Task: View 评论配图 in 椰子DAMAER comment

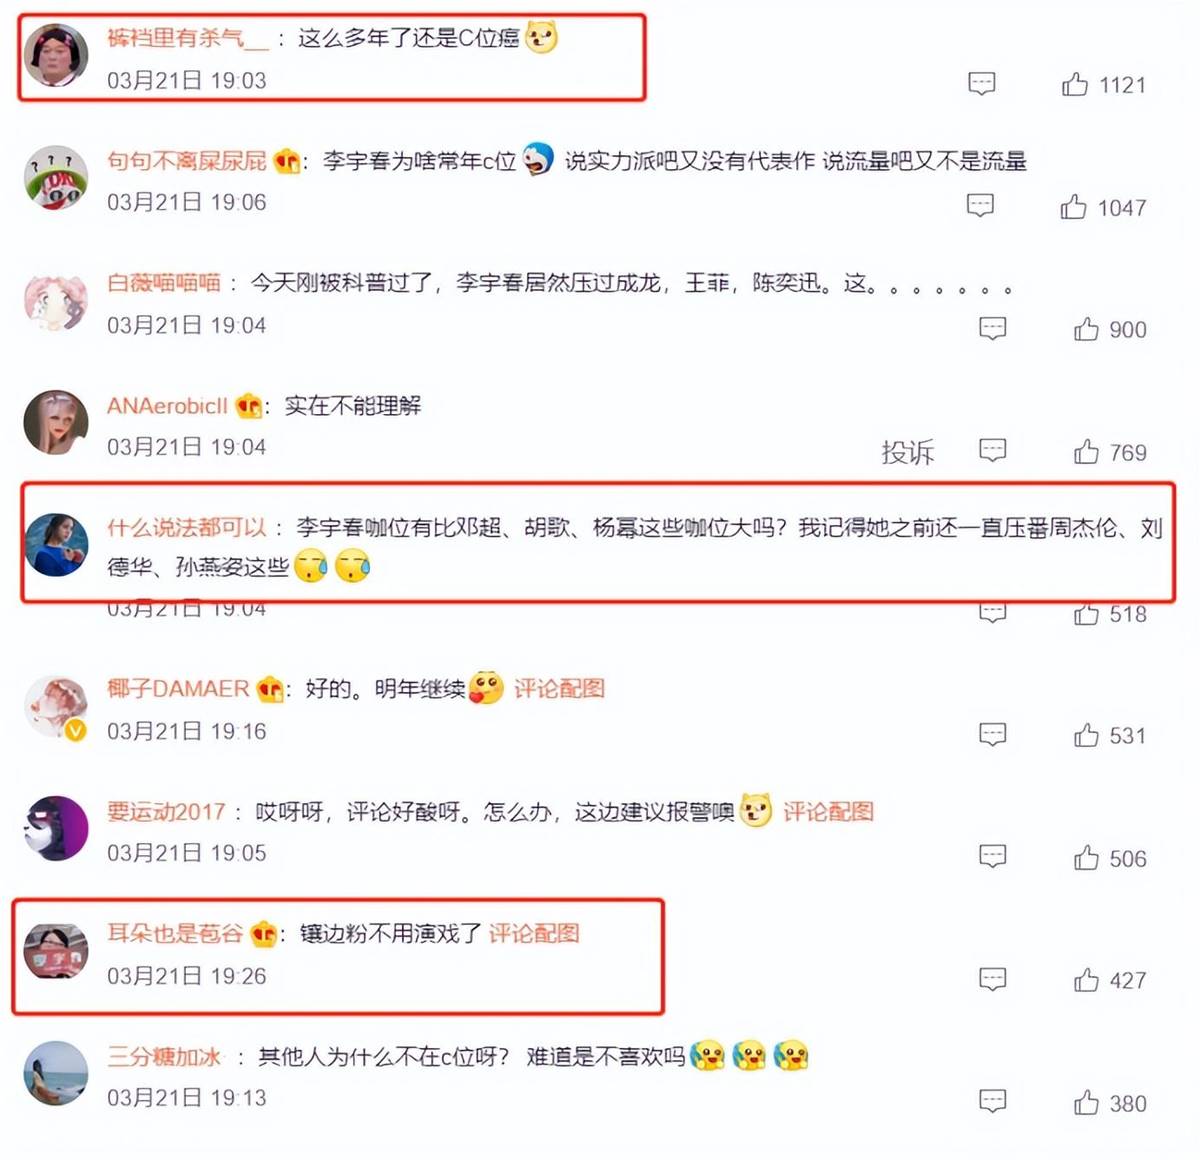Action: point(559,688)
